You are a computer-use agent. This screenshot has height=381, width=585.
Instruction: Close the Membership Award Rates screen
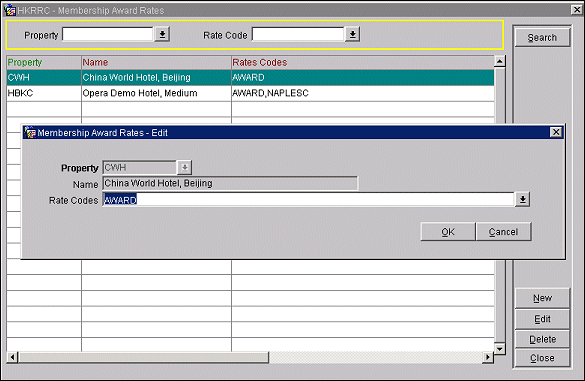click(542, 358)
